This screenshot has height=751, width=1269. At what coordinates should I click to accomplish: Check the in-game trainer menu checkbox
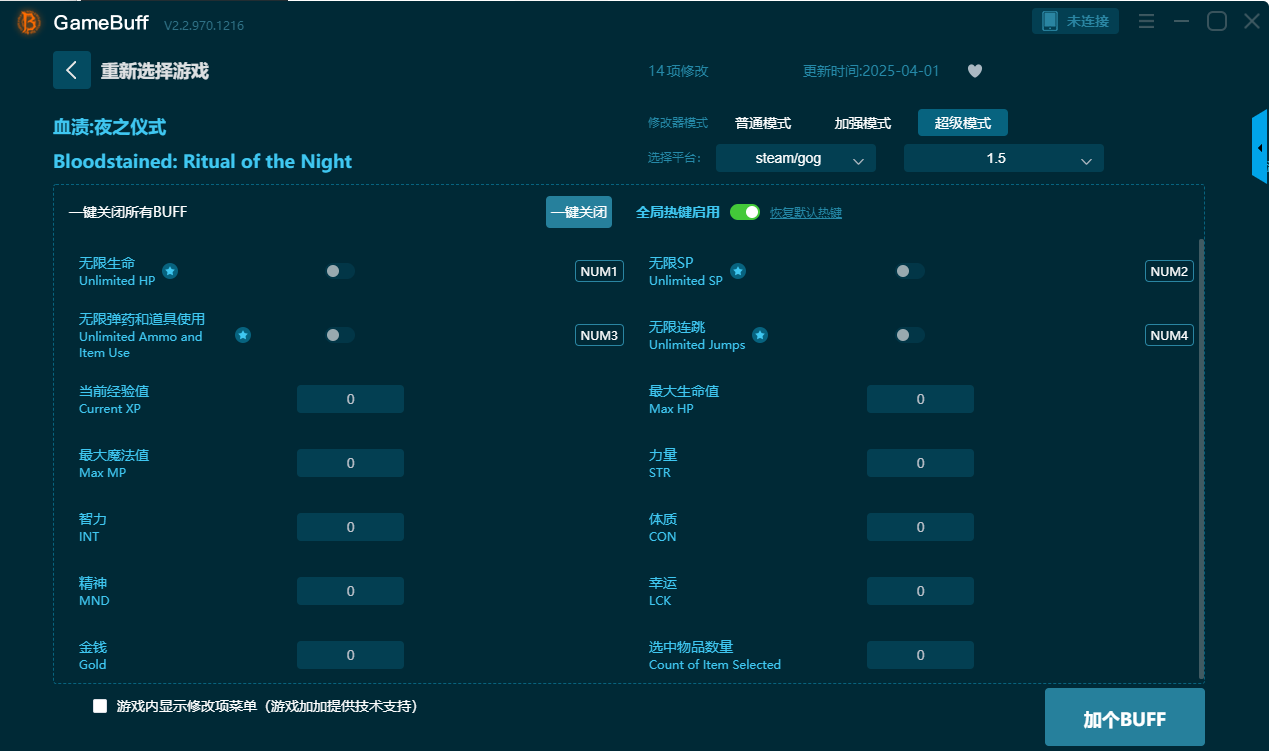[x=100, y=706]
